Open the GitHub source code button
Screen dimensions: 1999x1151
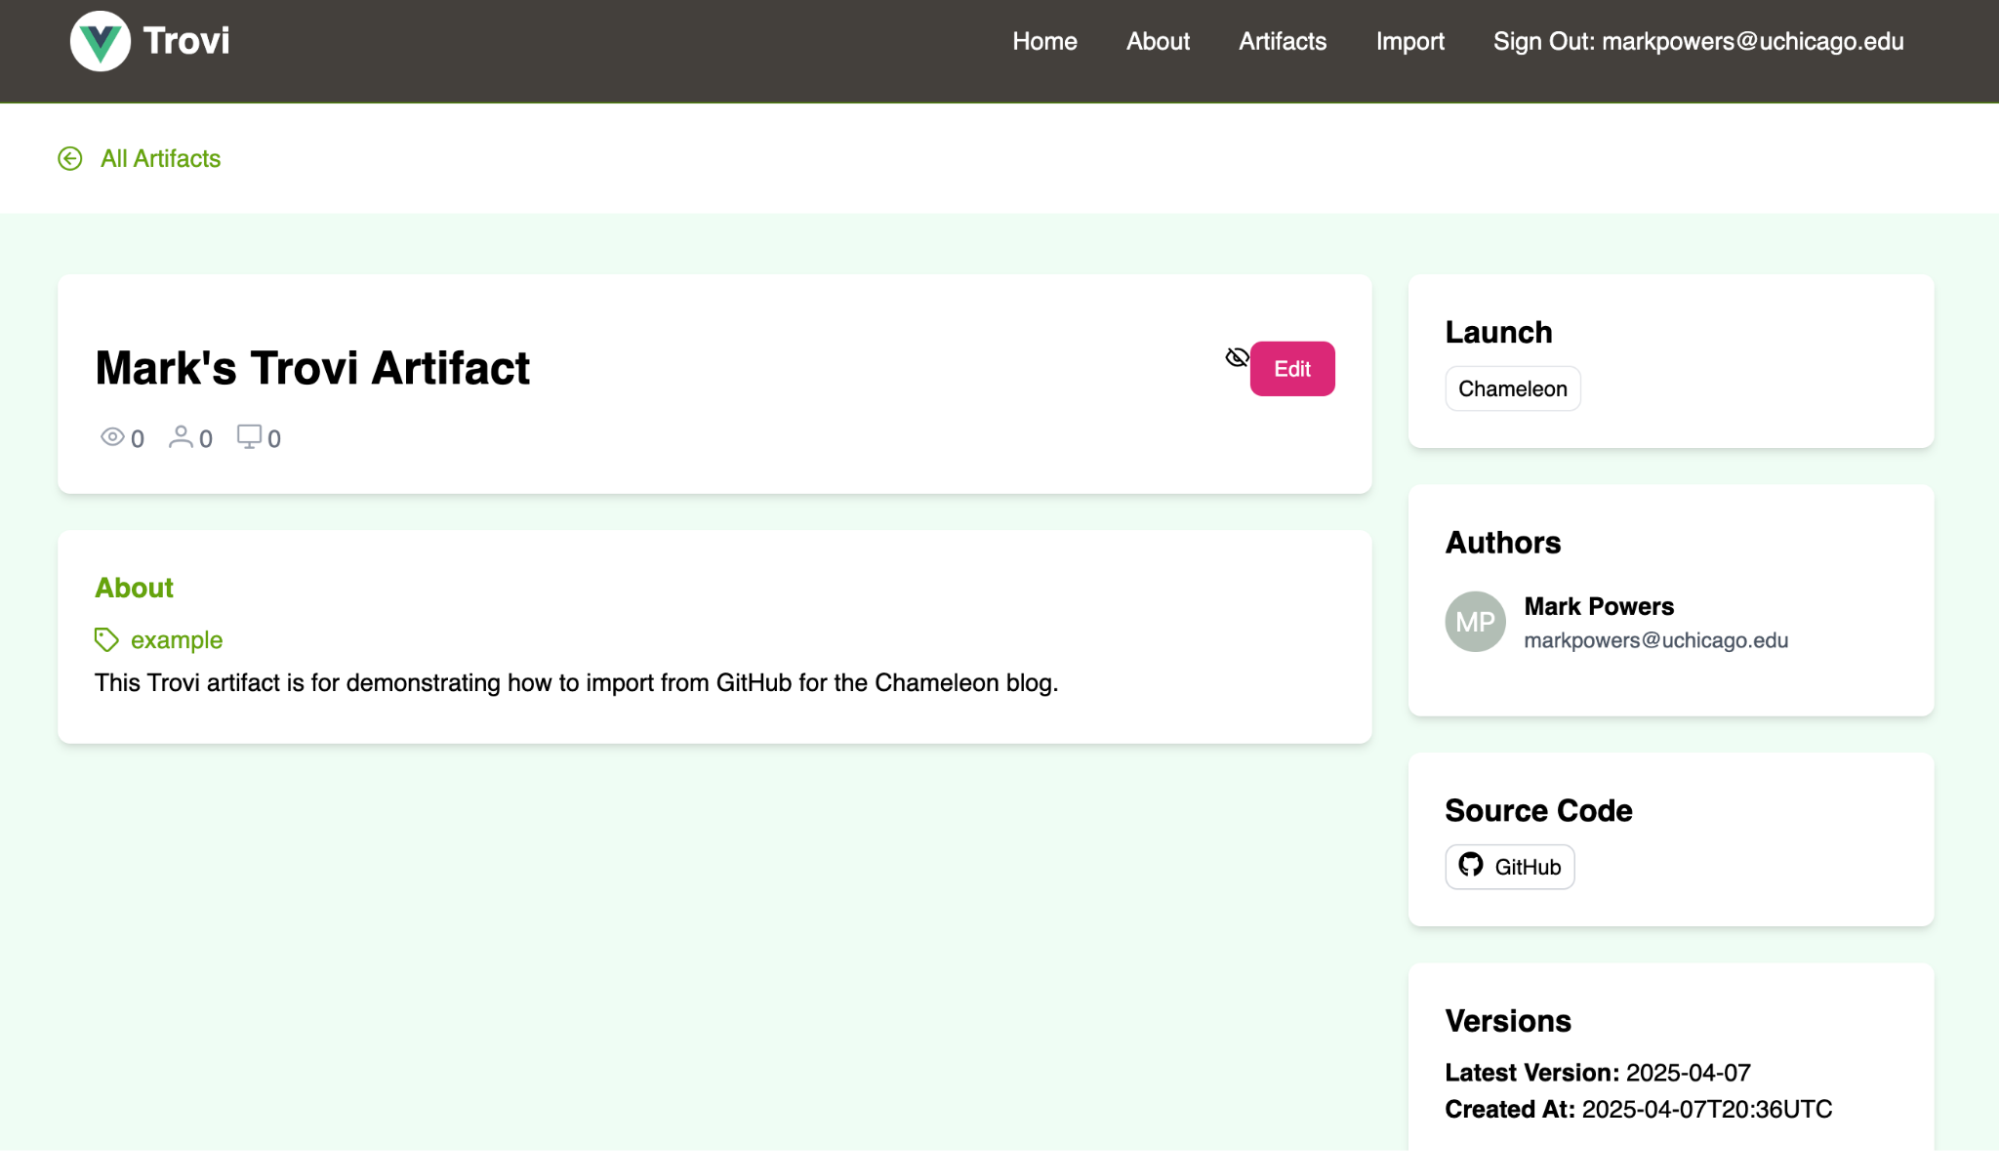tap(1509, 867)
